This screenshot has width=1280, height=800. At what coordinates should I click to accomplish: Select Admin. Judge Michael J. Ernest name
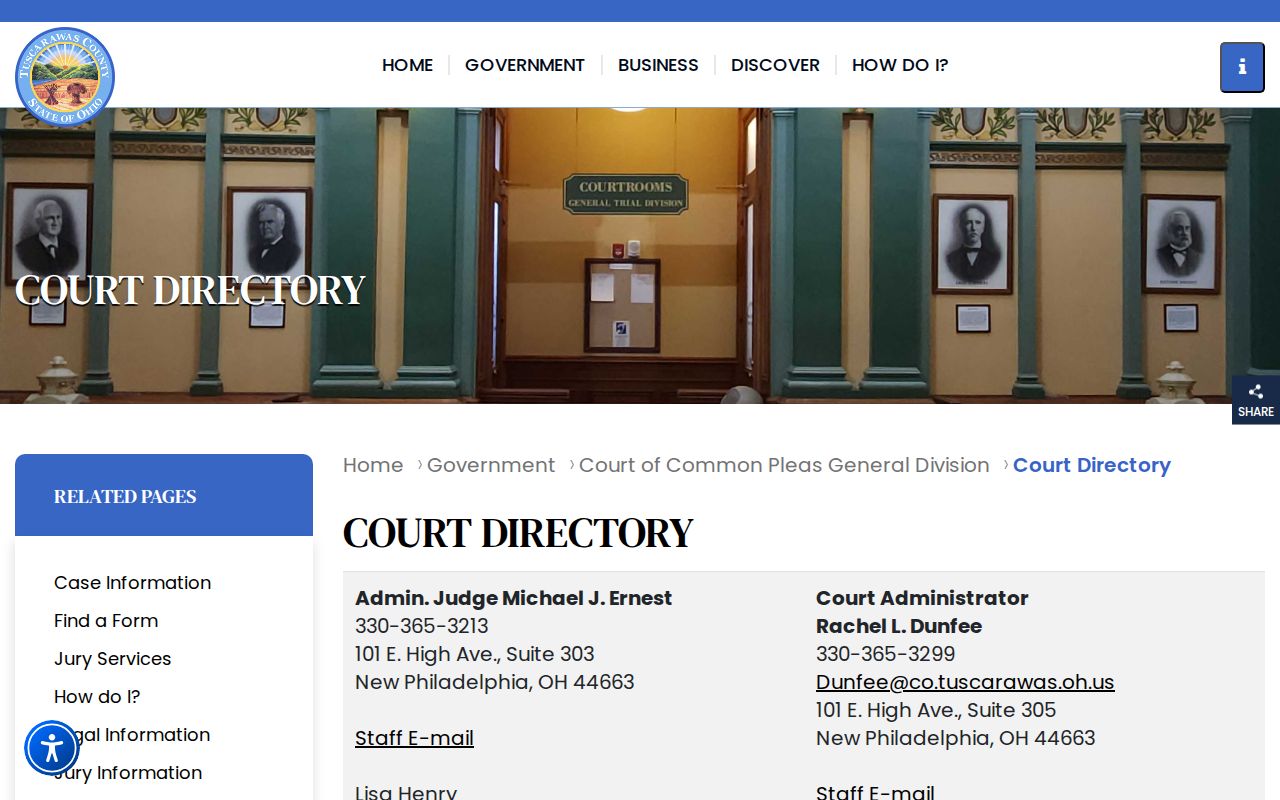pyautogui.click(x=513, y=598)
